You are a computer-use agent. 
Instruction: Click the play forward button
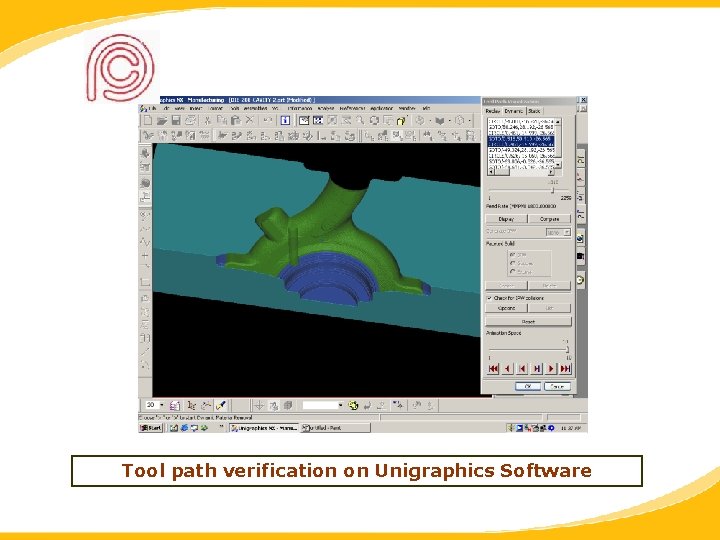pyautogui.click(x=551, y=368)
